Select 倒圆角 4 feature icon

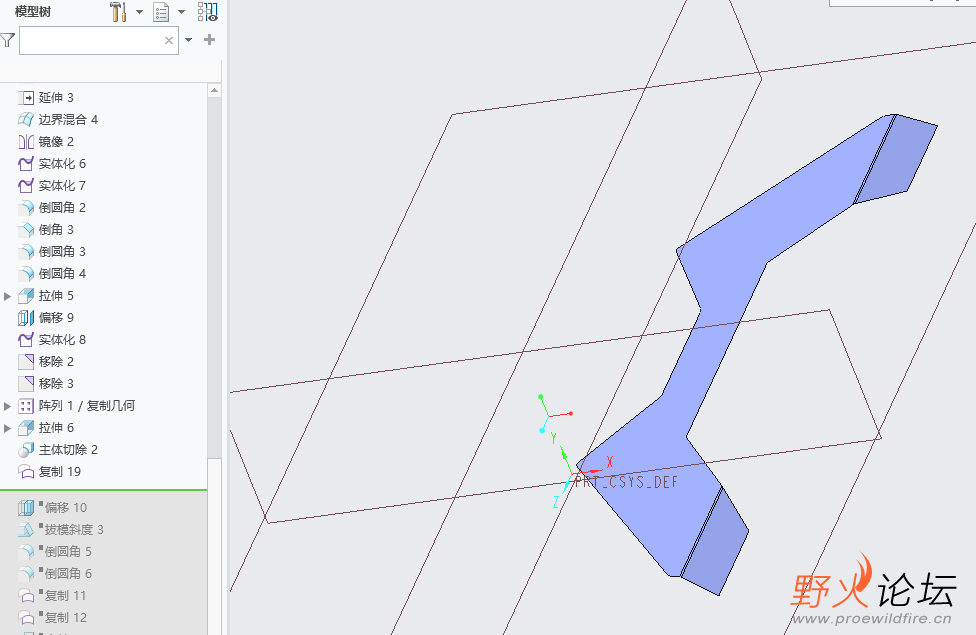pos(26,273)
